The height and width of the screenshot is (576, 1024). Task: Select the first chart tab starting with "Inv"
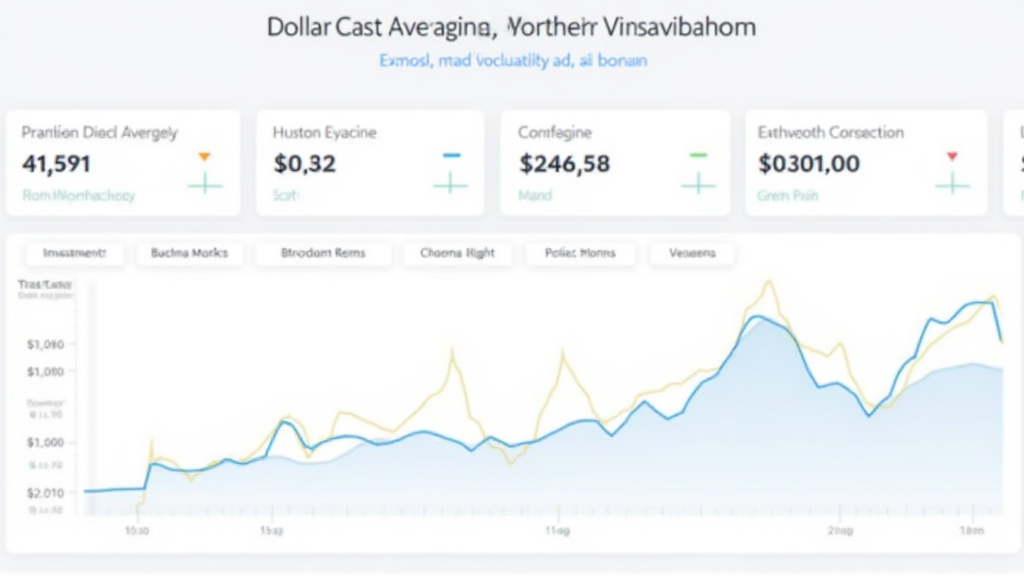point(75,253)
